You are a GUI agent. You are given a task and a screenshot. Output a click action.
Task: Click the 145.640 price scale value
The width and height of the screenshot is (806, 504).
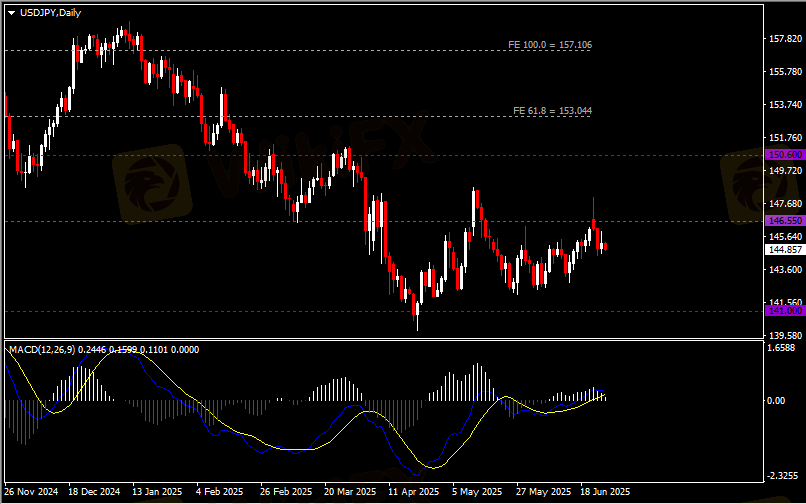tap(785, 237)
